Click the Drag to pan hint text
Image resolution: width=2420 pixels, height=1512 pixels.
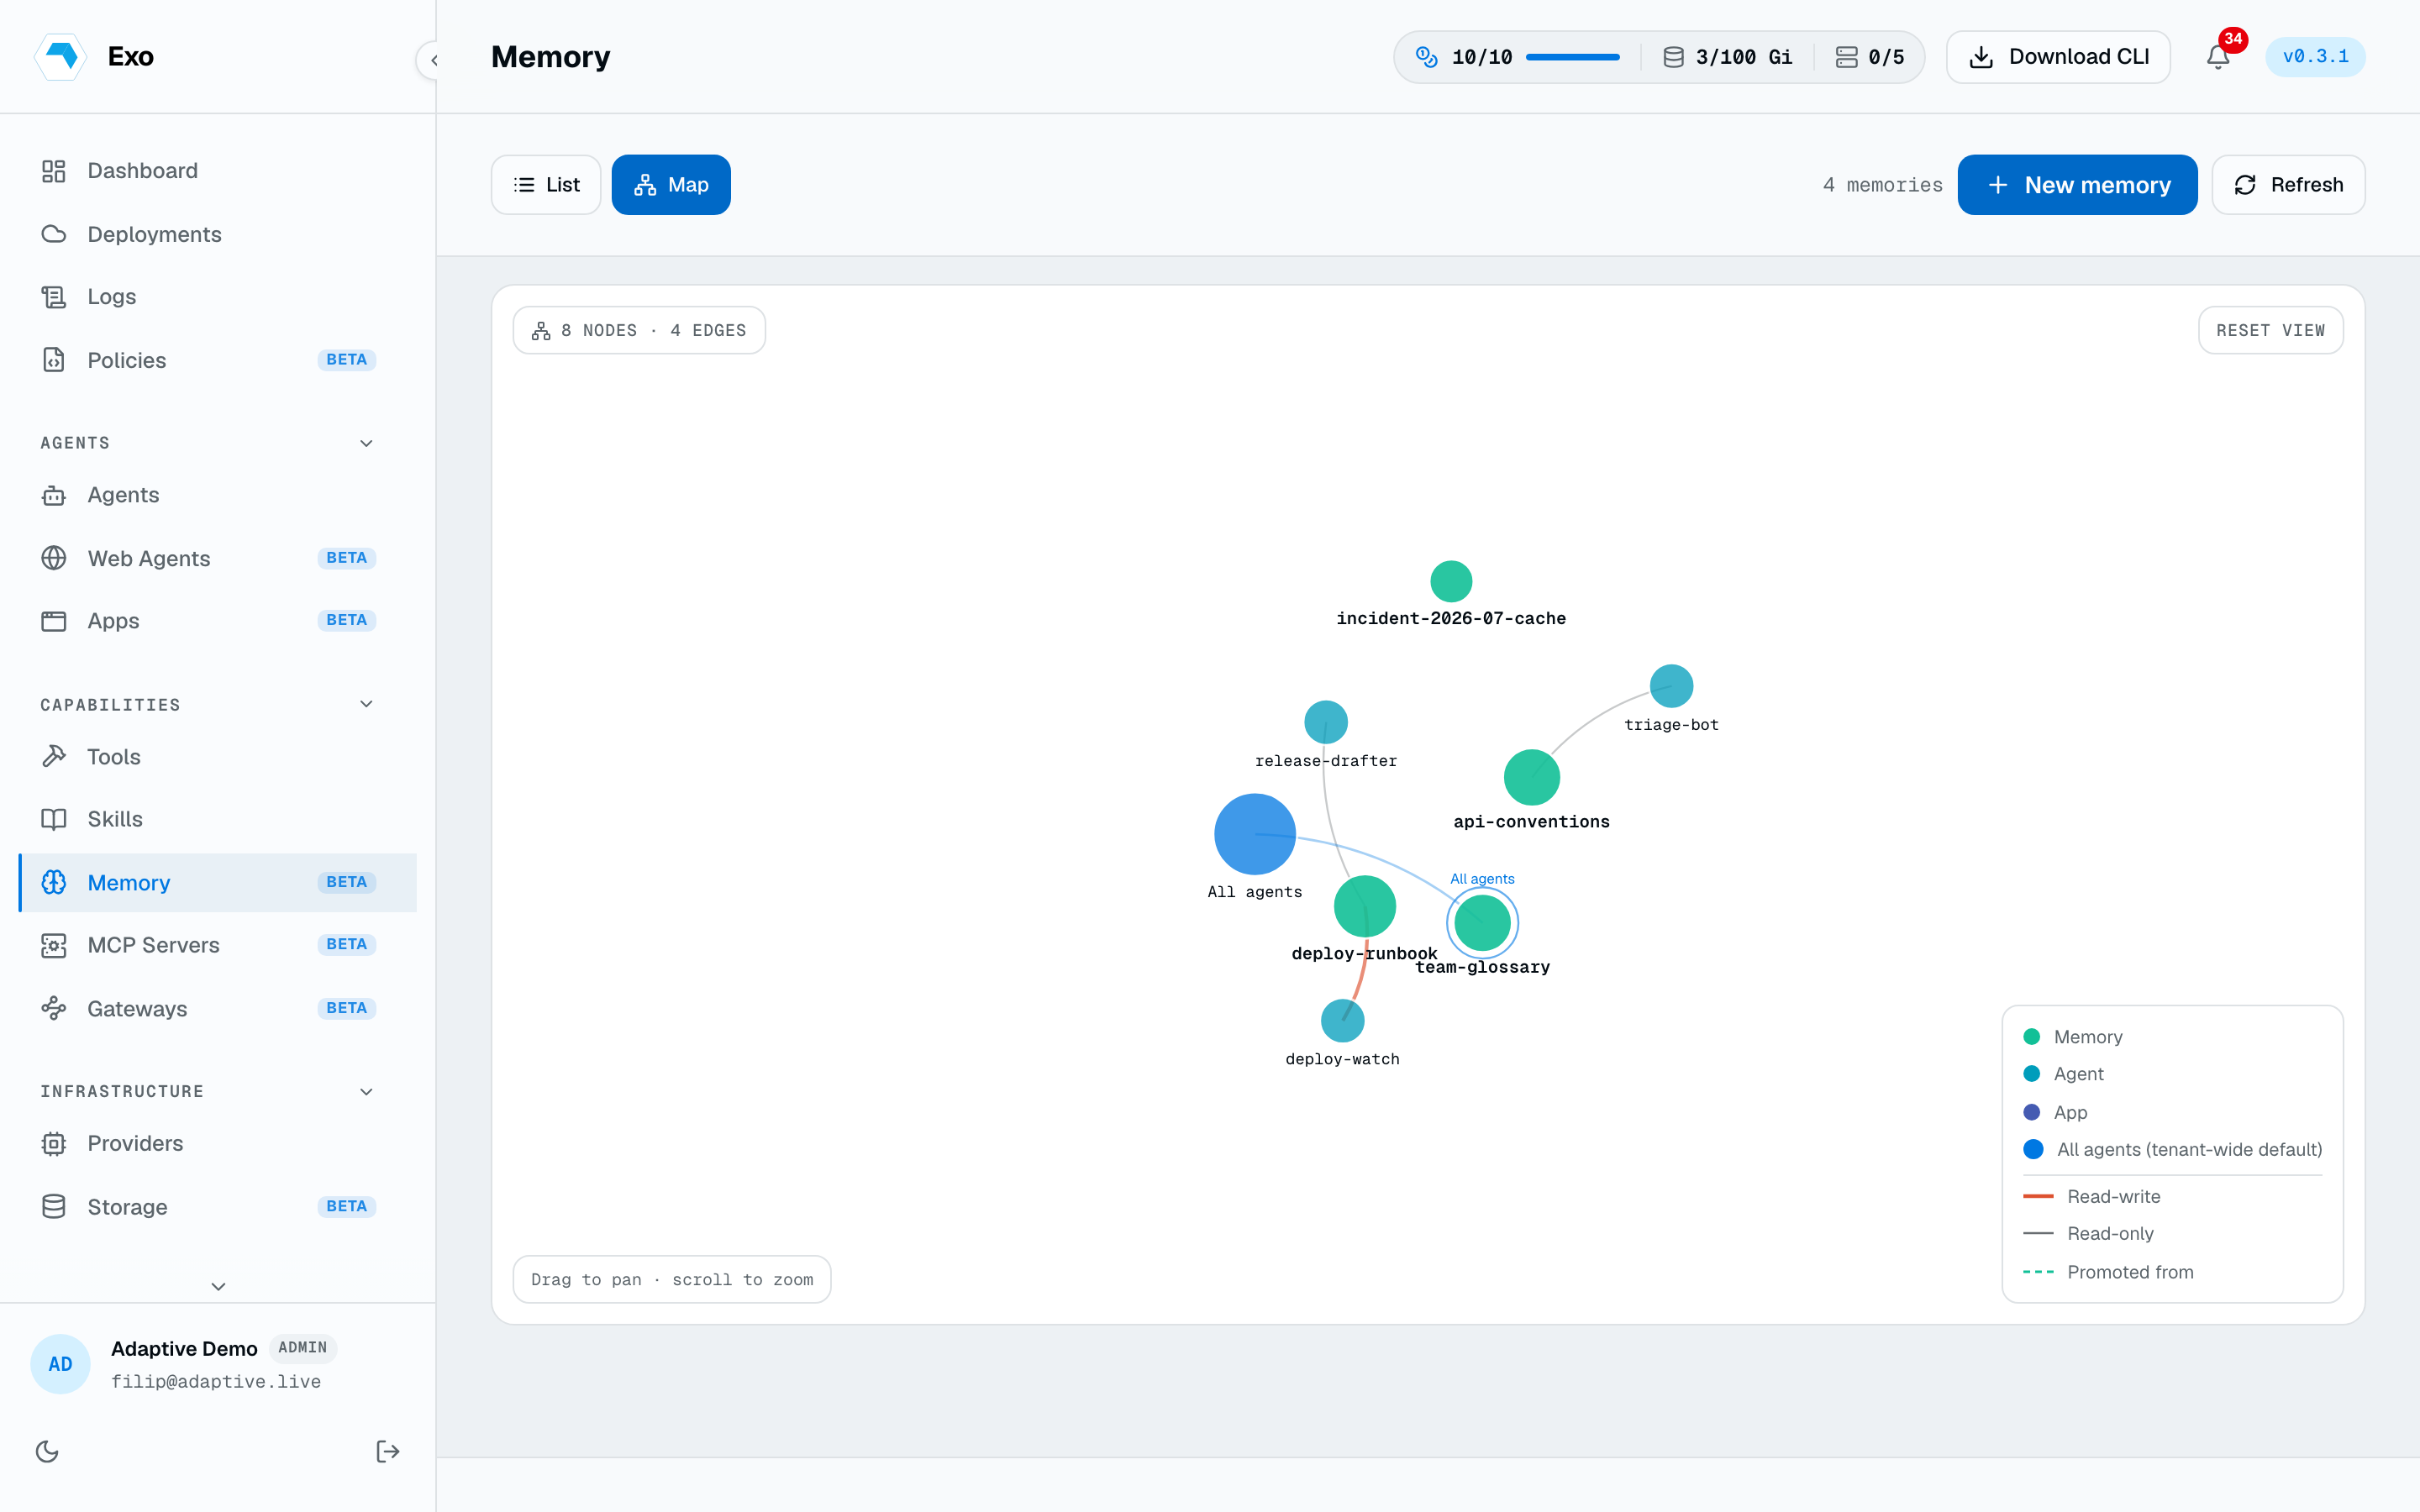(x=672, y=1280)
